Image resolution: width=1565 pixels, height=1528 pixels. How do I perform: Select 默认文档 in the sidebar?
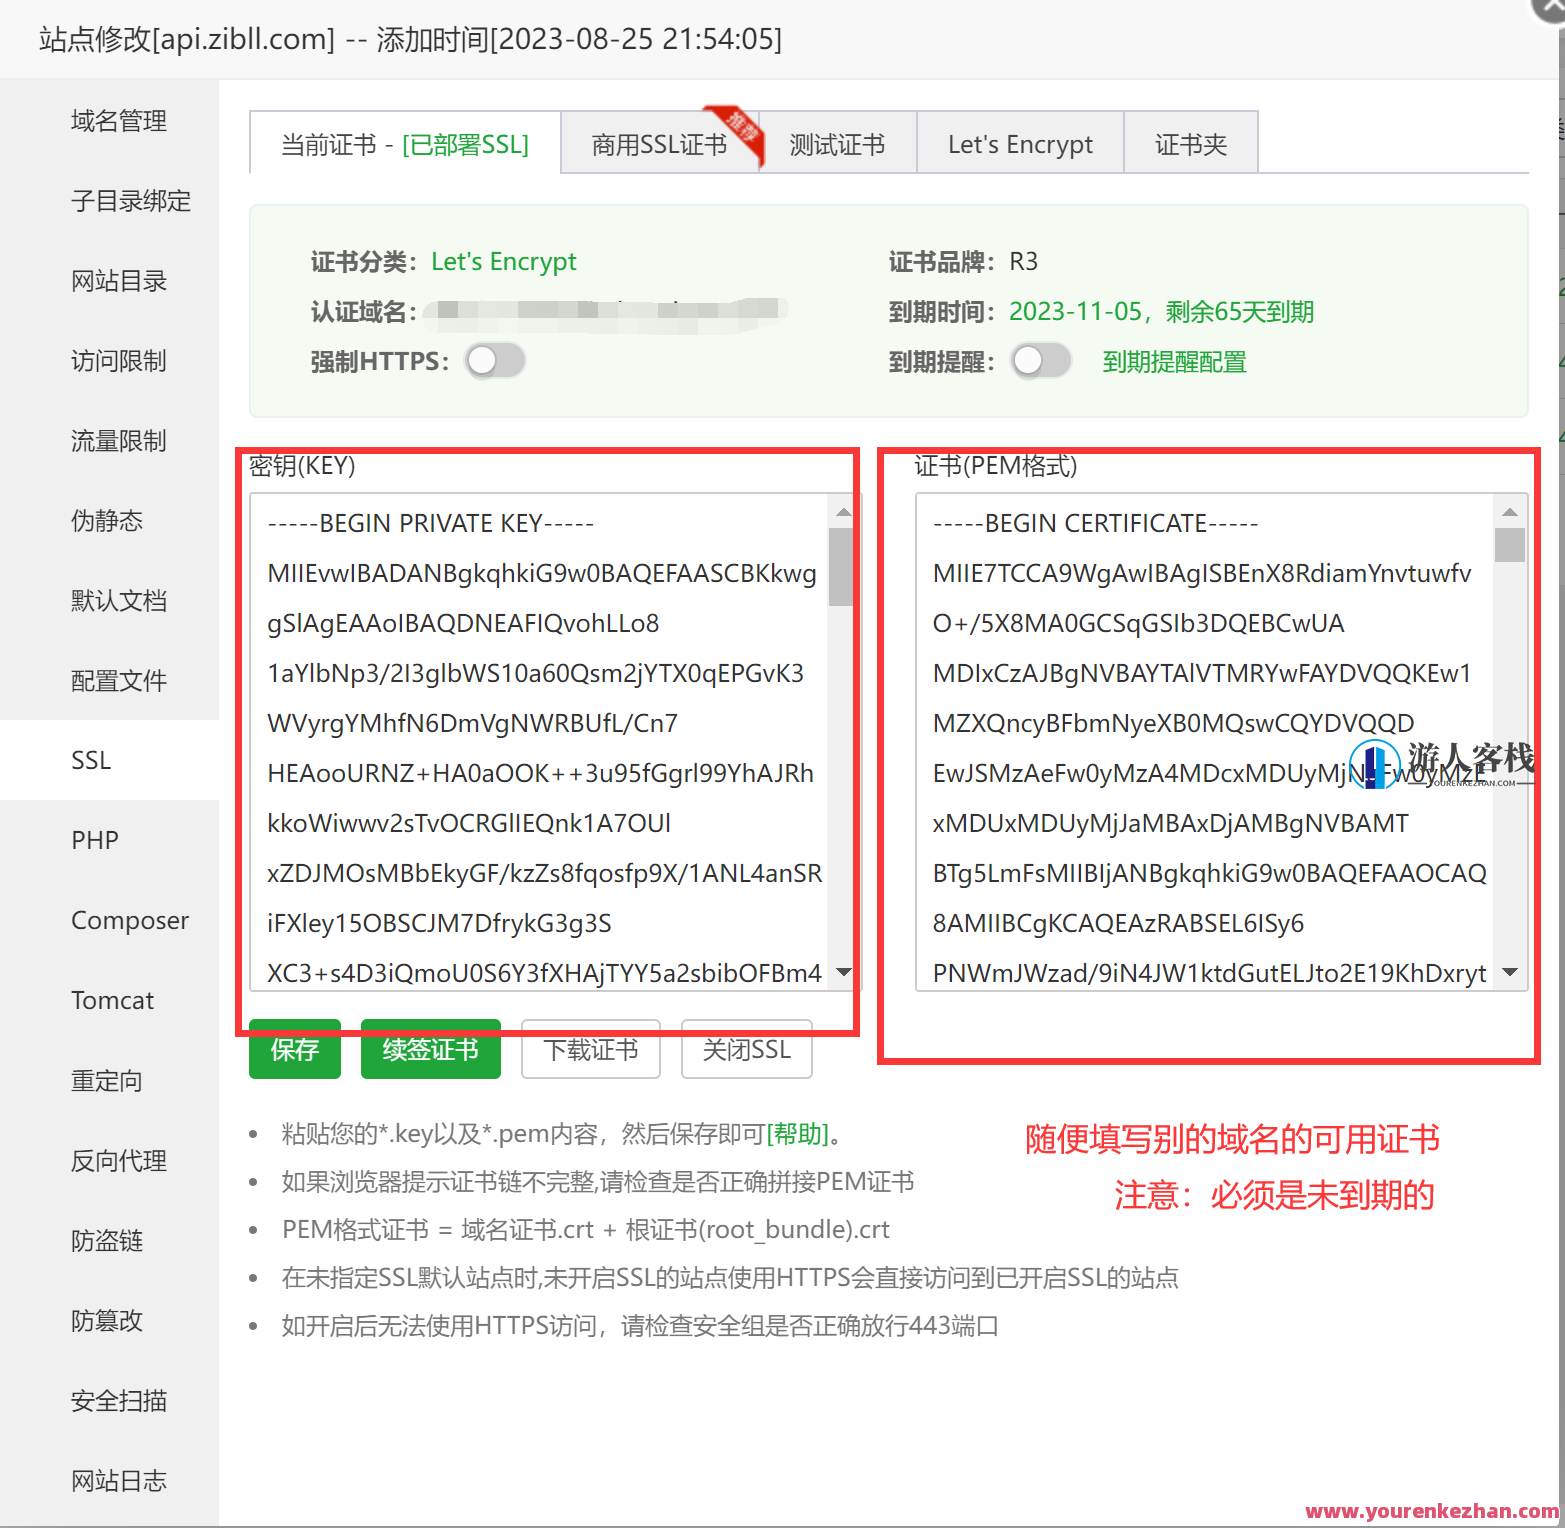(x=118, y=601)
